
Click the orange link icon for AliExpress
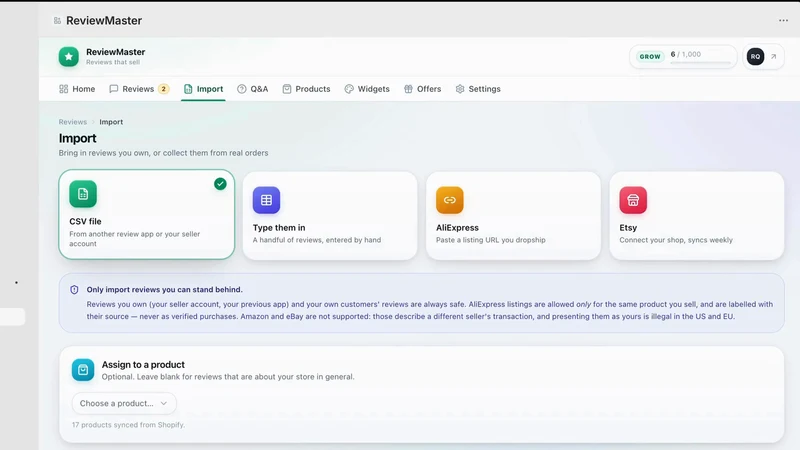coord(449,200)
